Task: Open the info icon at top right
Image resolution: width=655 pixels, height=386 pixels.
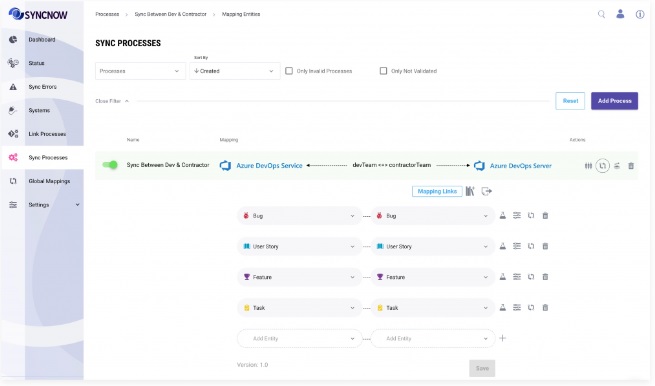Action: 640,14
